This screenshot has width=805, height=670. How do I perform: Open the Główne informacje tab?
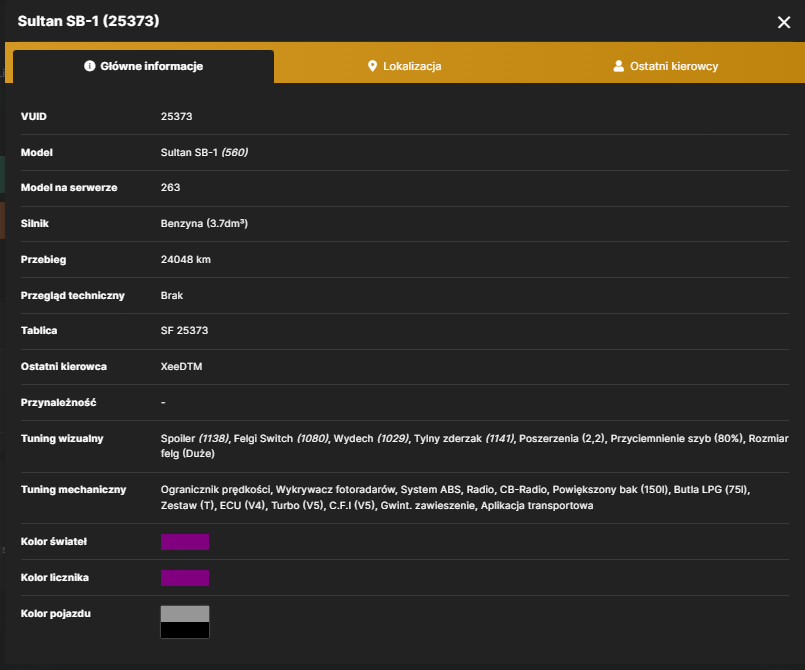click(x=143, y=66)
